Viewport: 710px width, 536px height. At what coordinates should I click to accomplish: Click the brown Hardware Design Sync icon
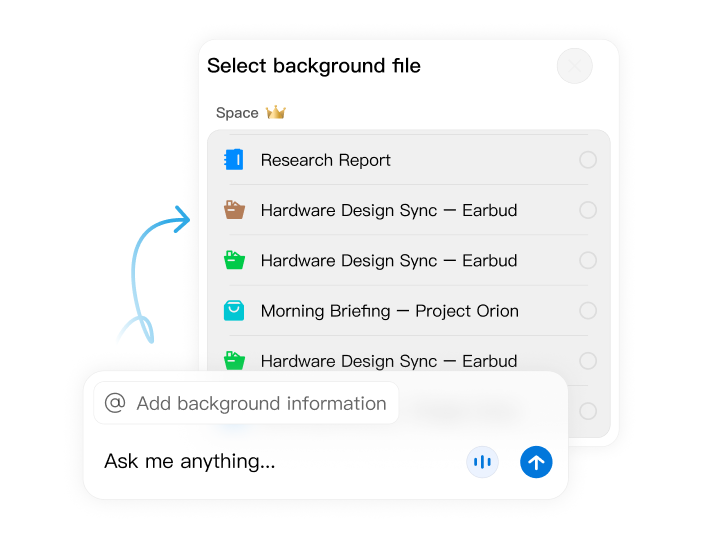234,210
